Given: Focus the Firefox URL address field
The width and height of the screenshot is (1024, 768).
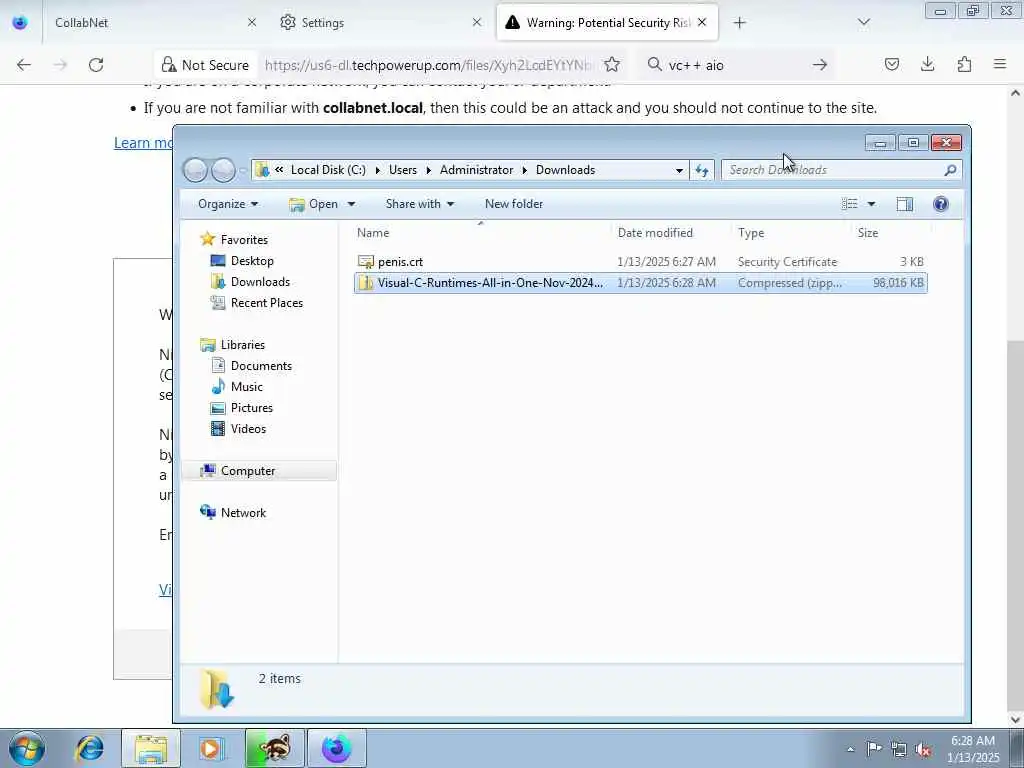Looking at the screenshot, I should pos(428,65).
